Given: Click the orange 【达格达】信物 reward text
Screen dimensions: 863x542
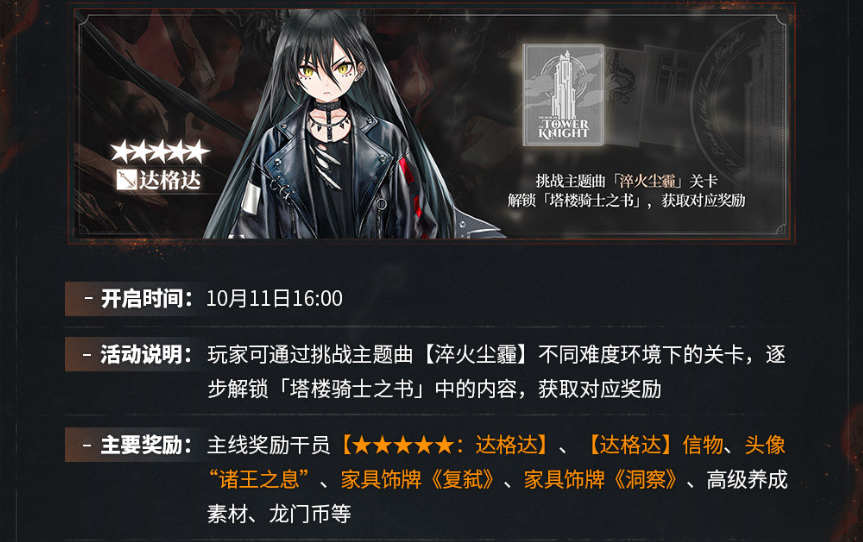Looking at the screenshot, I should click(655, 445).
